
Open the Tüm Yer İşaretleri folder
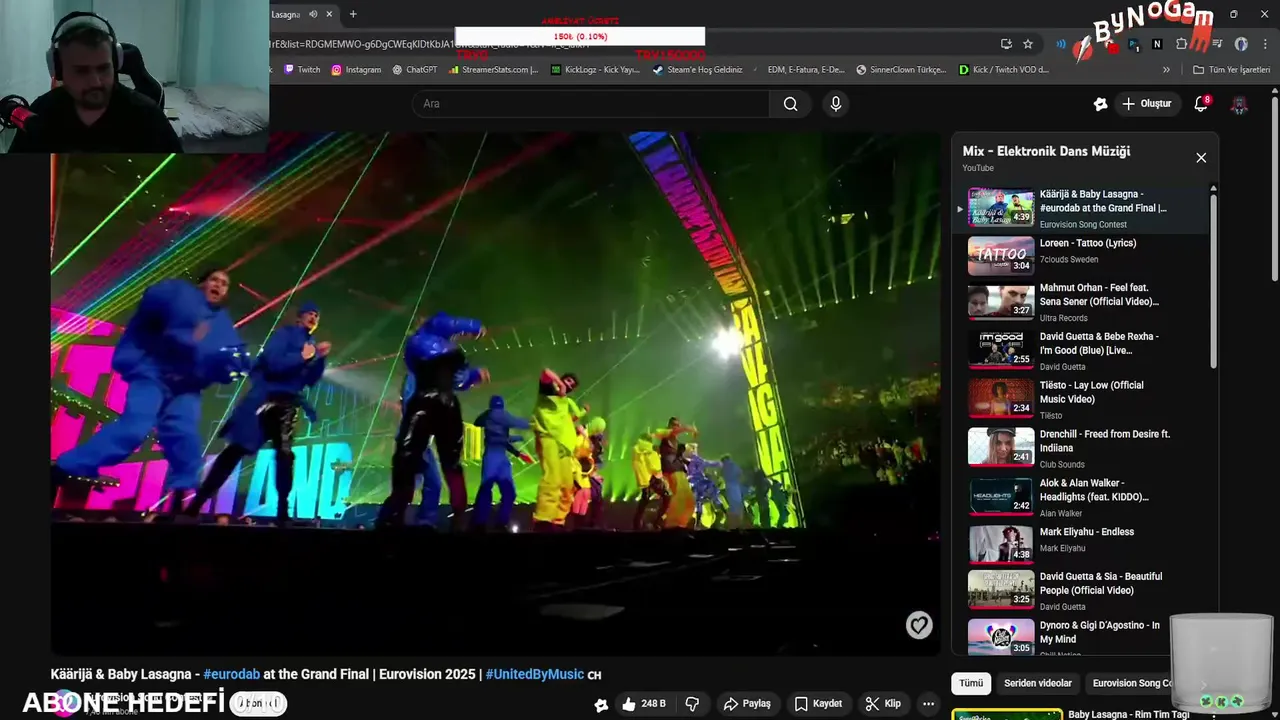[1231, 70]
